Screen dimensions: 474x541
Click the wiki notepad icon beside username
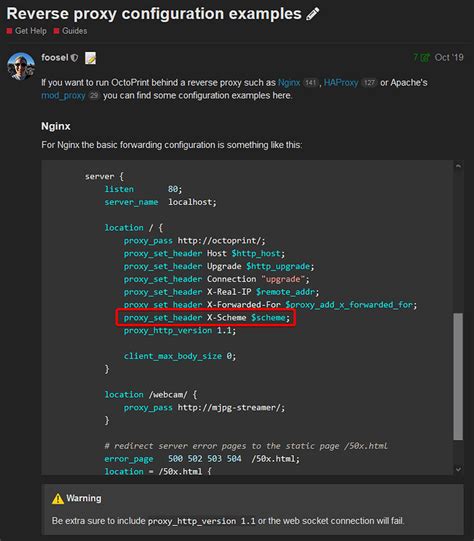(x=91, y=58)
